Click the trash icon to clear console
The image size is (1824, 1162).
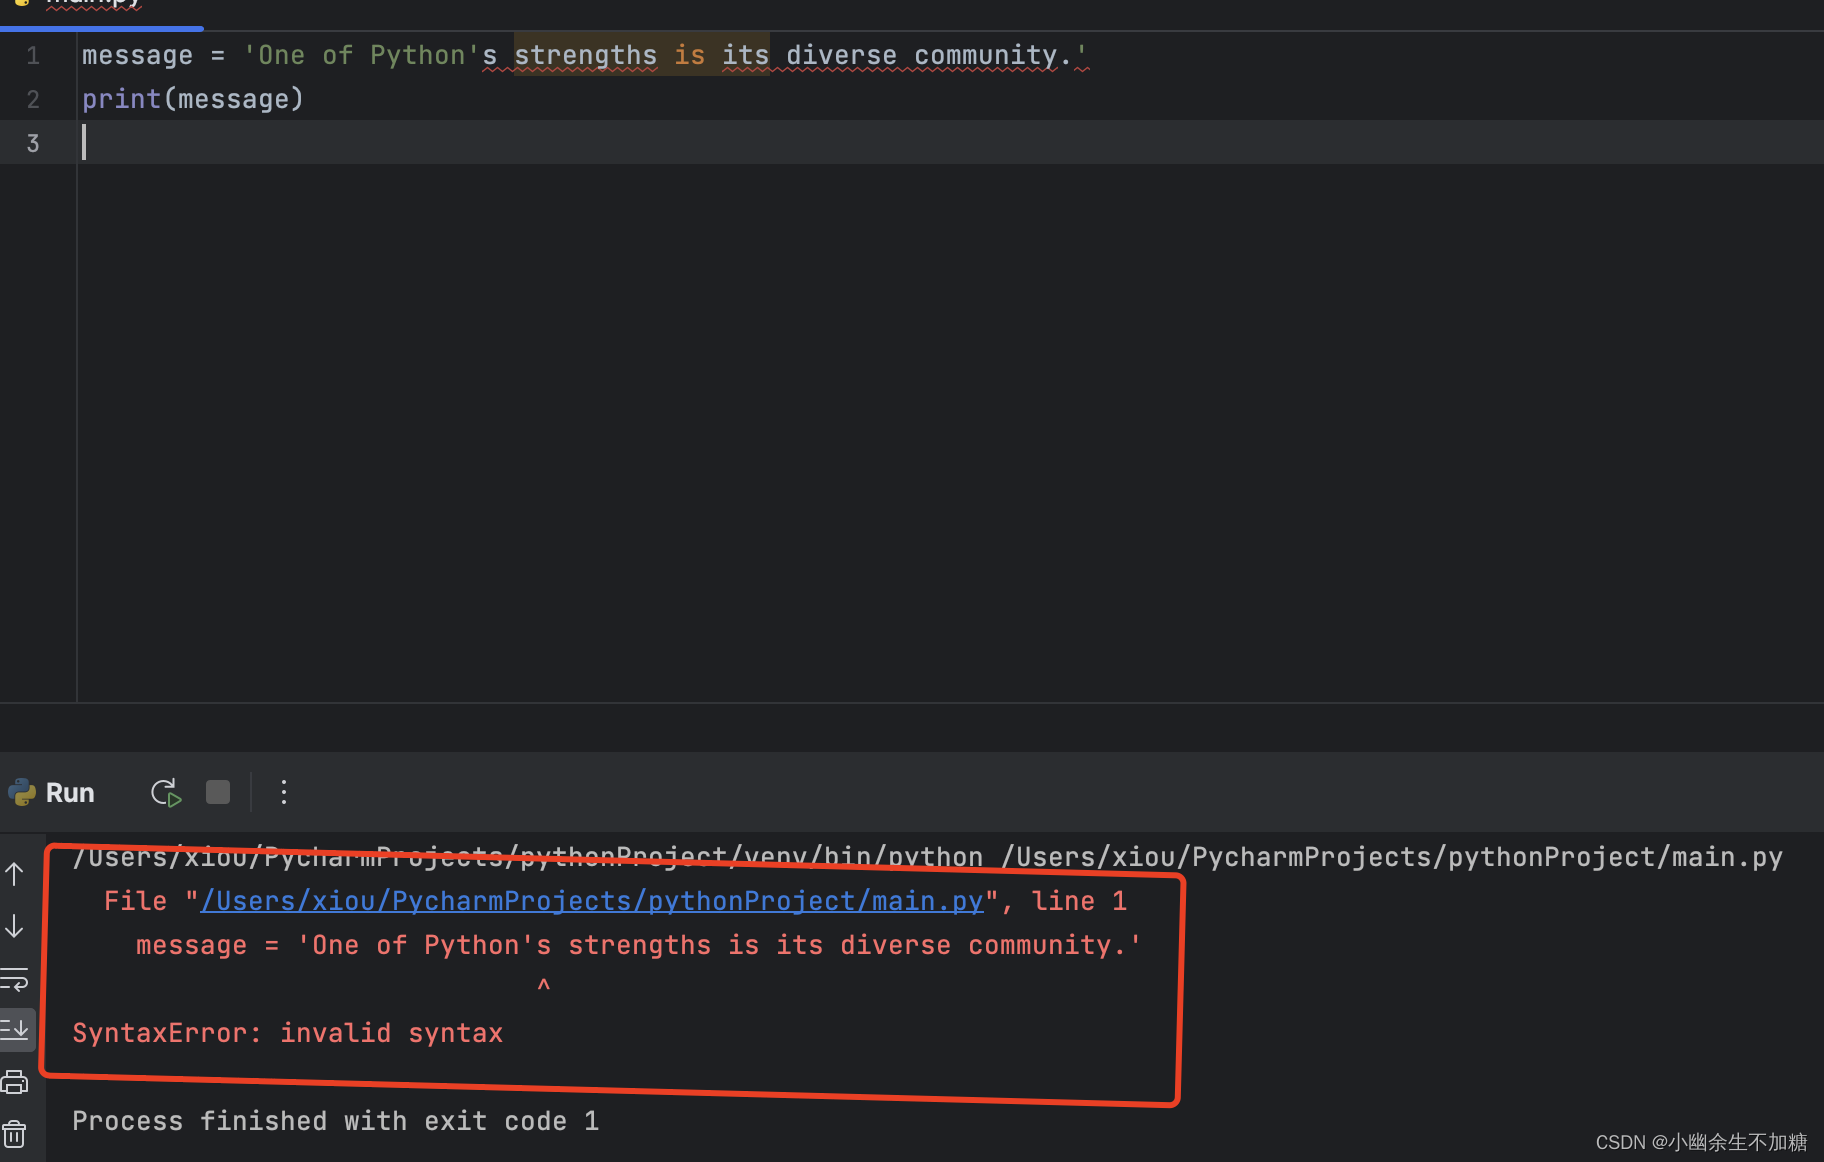pyautogui.click(x=15, y=1135)
